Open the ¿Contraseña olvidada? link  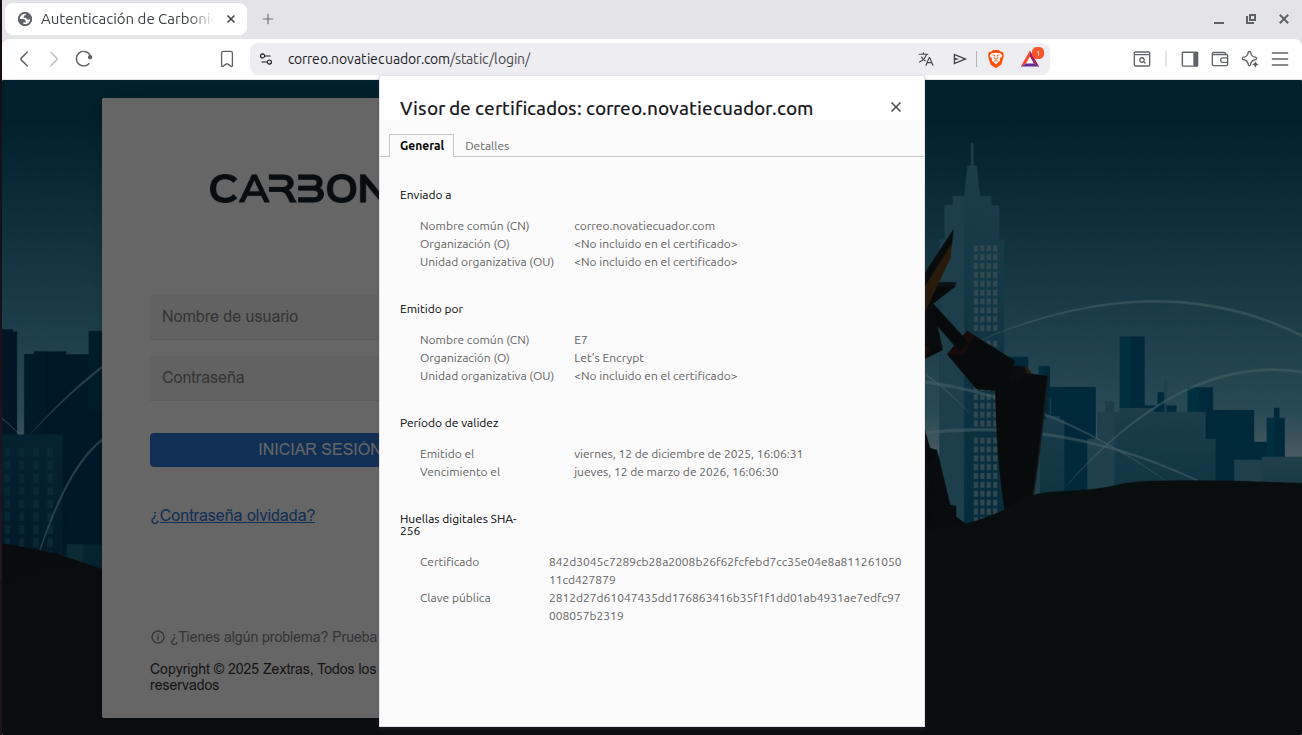233,516
